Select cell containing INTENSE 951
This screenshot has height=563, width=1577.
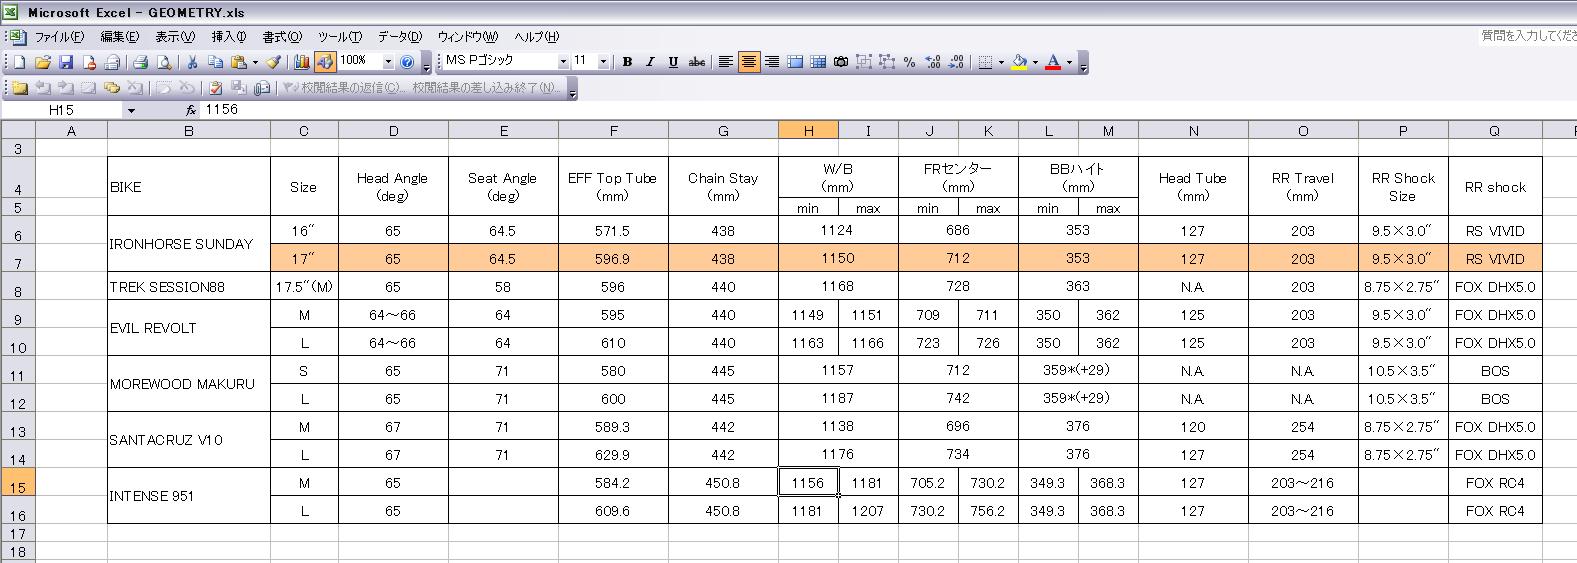(x=188, y=496)
